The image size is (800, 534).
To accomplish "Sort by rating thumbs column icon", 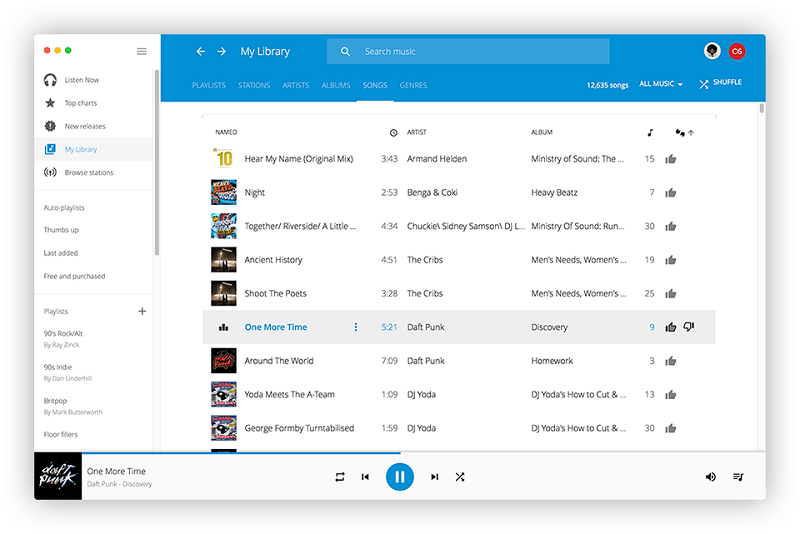I will [684, 133].
